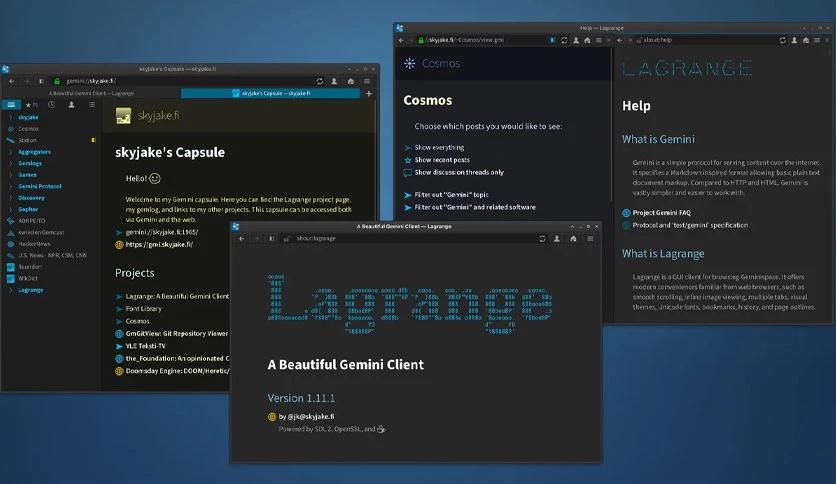
Task: Show the History tab in sidebar
Action: tap(51, 105)
